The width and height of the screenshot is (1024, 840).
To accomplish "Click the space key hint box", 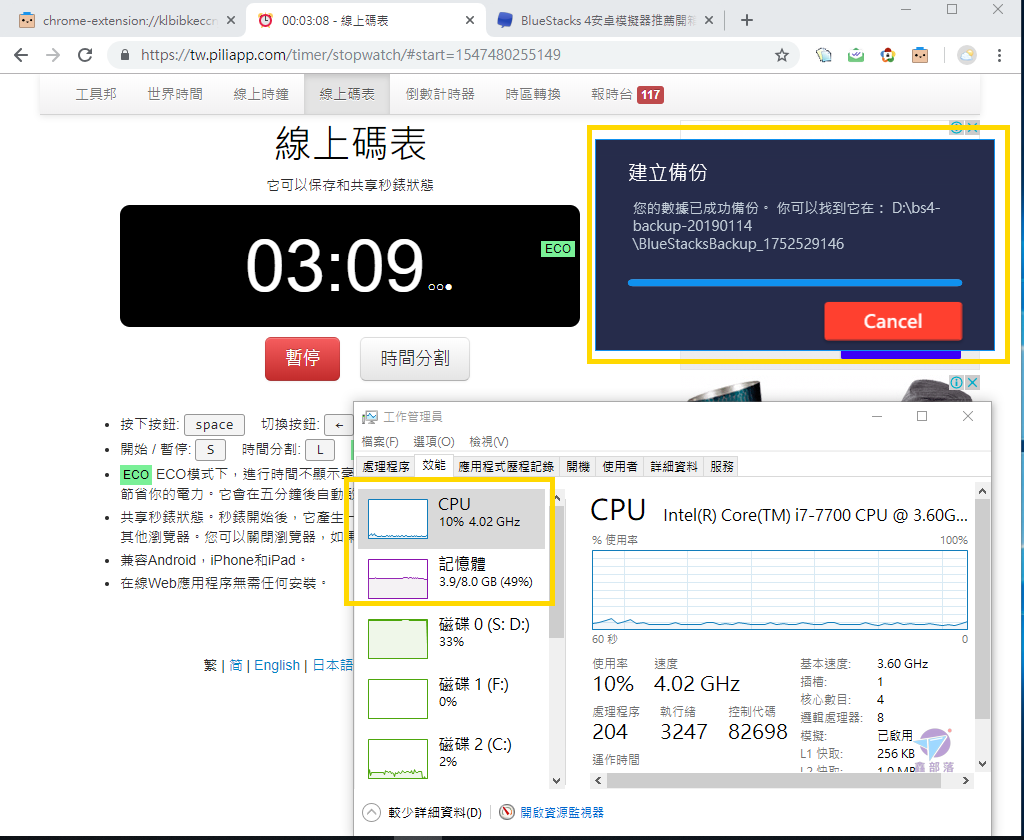I will pos(214,425).
